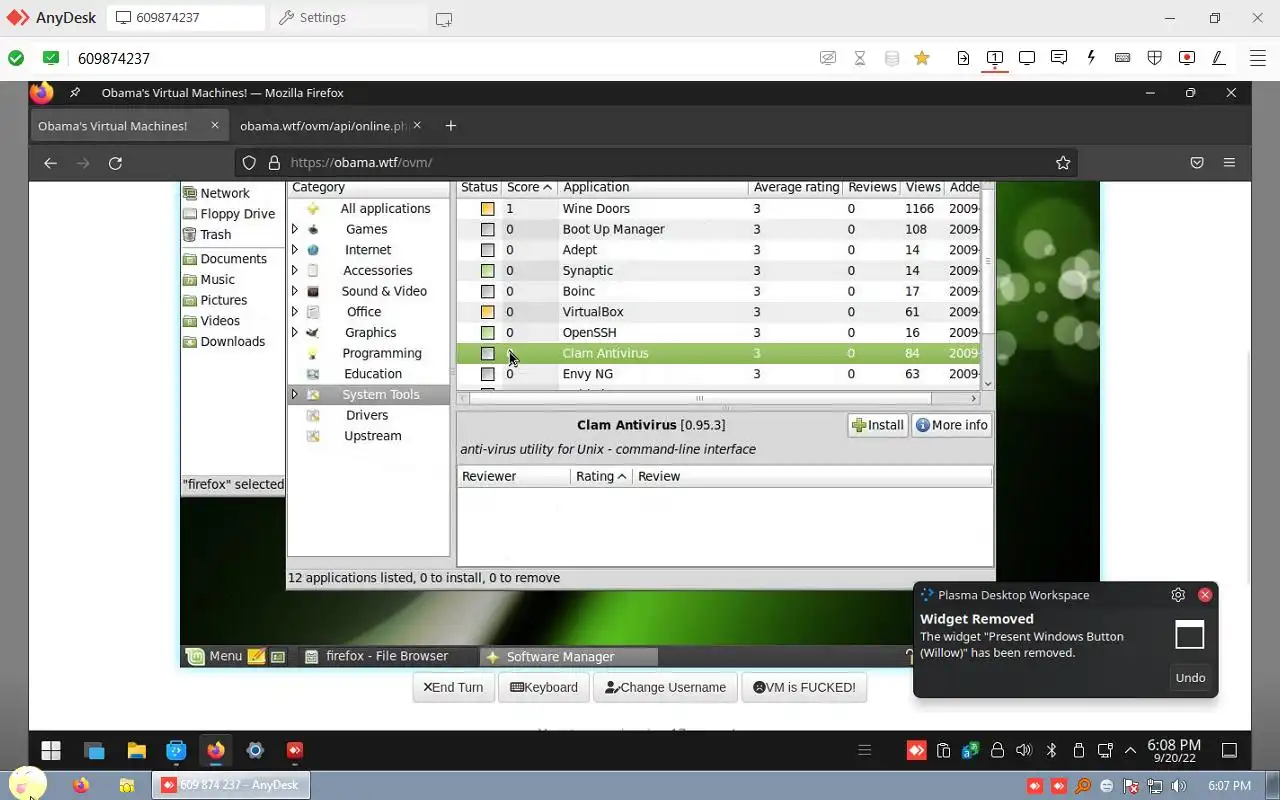Toggle the OpenSSH status checkbox
1280x800 pixels.
pyautogui.click(x=487, y=333)
